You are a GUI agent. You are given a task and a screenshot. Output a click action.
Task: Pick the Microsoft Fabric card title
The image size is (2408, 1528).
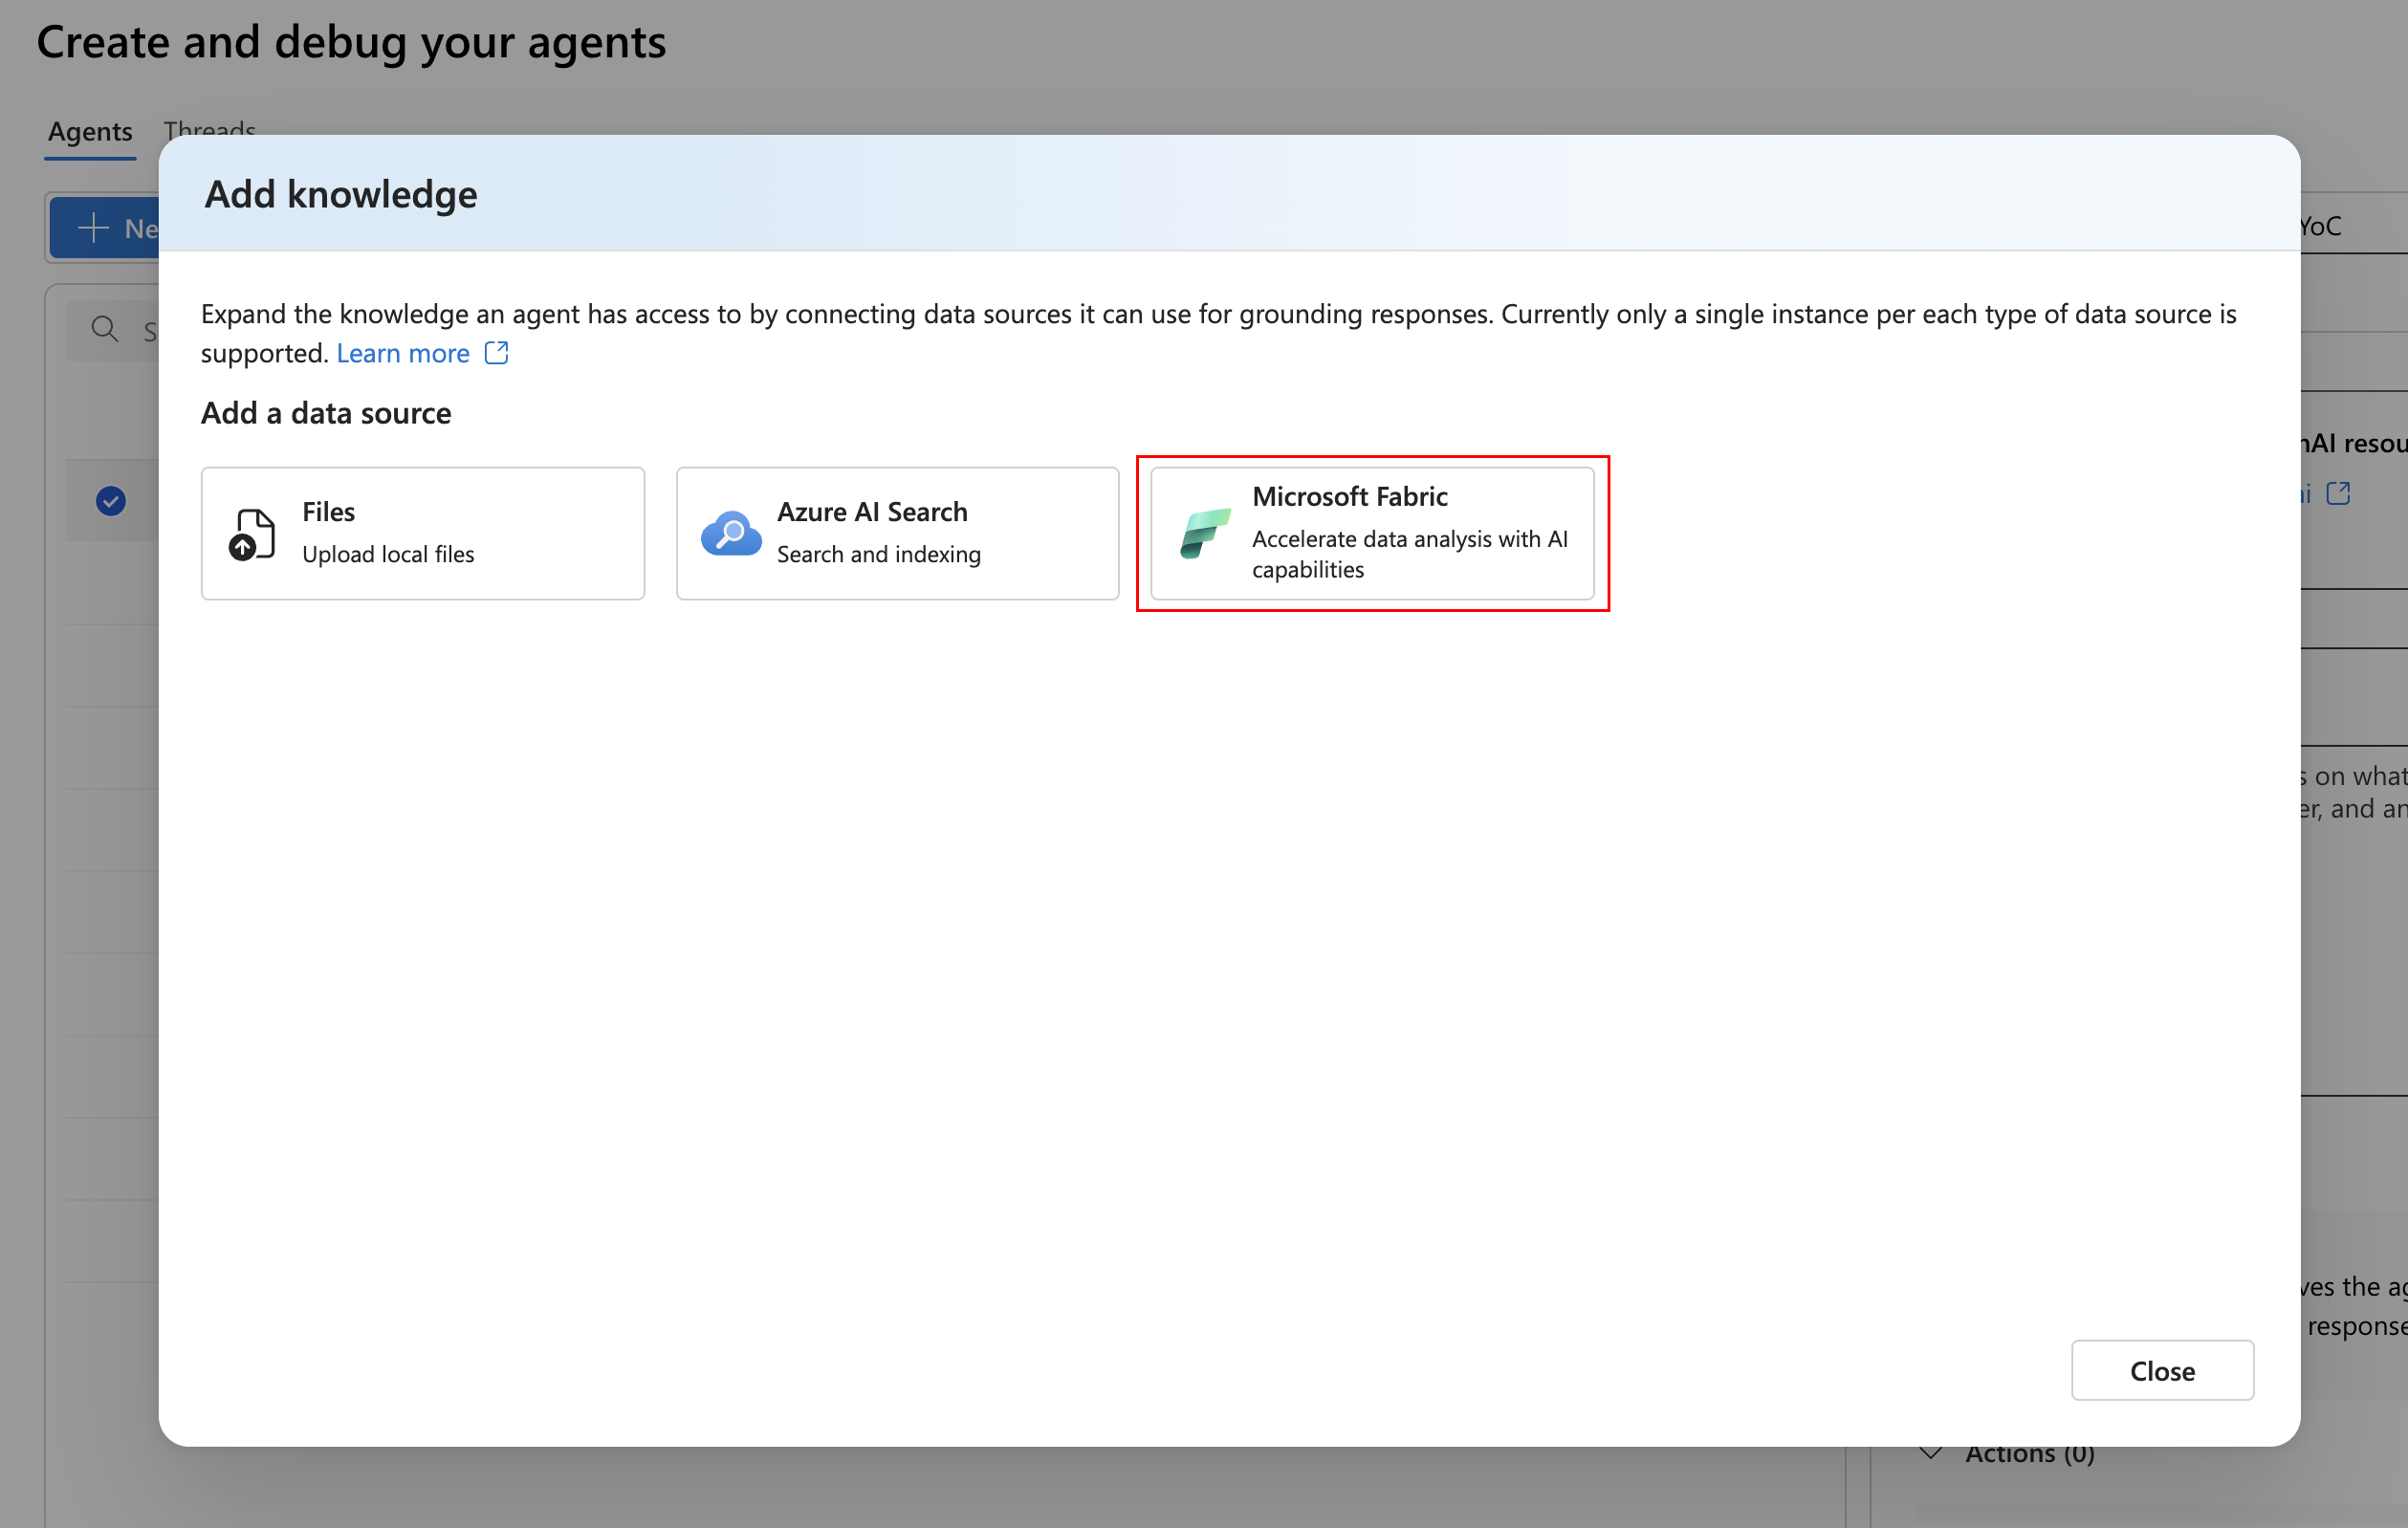1349,496
